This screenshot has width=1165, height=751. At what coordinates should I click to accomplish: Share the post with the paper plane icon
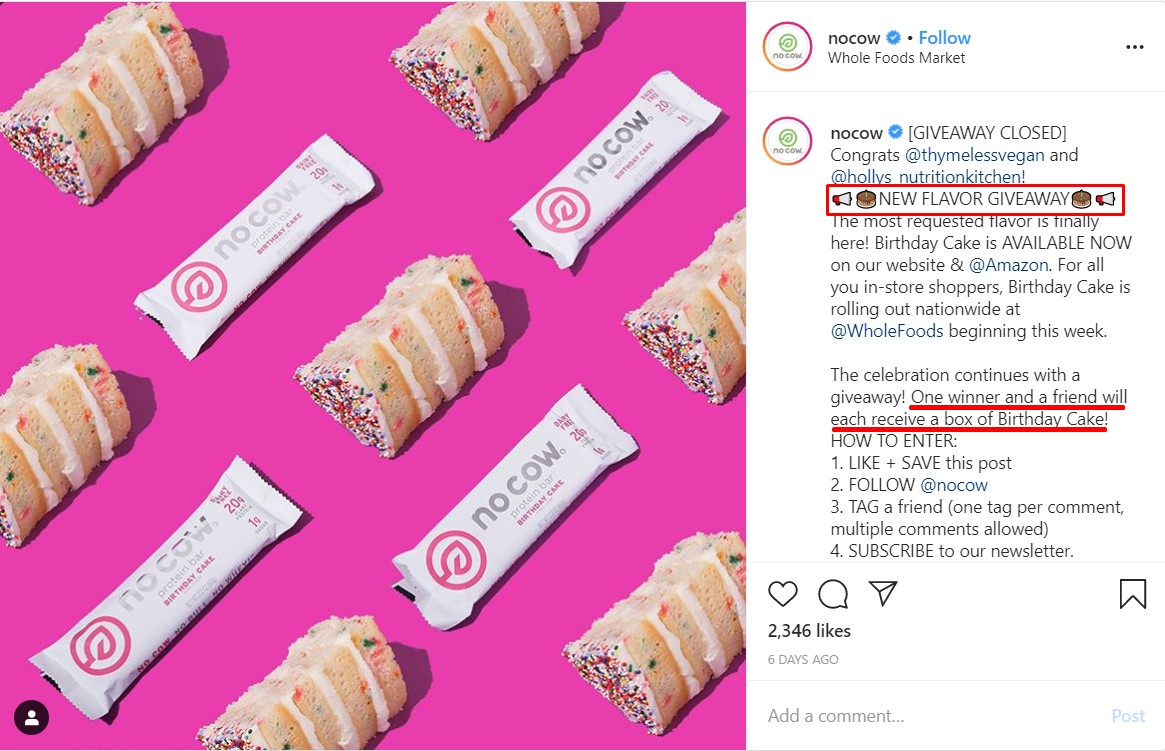pos(883,593)
